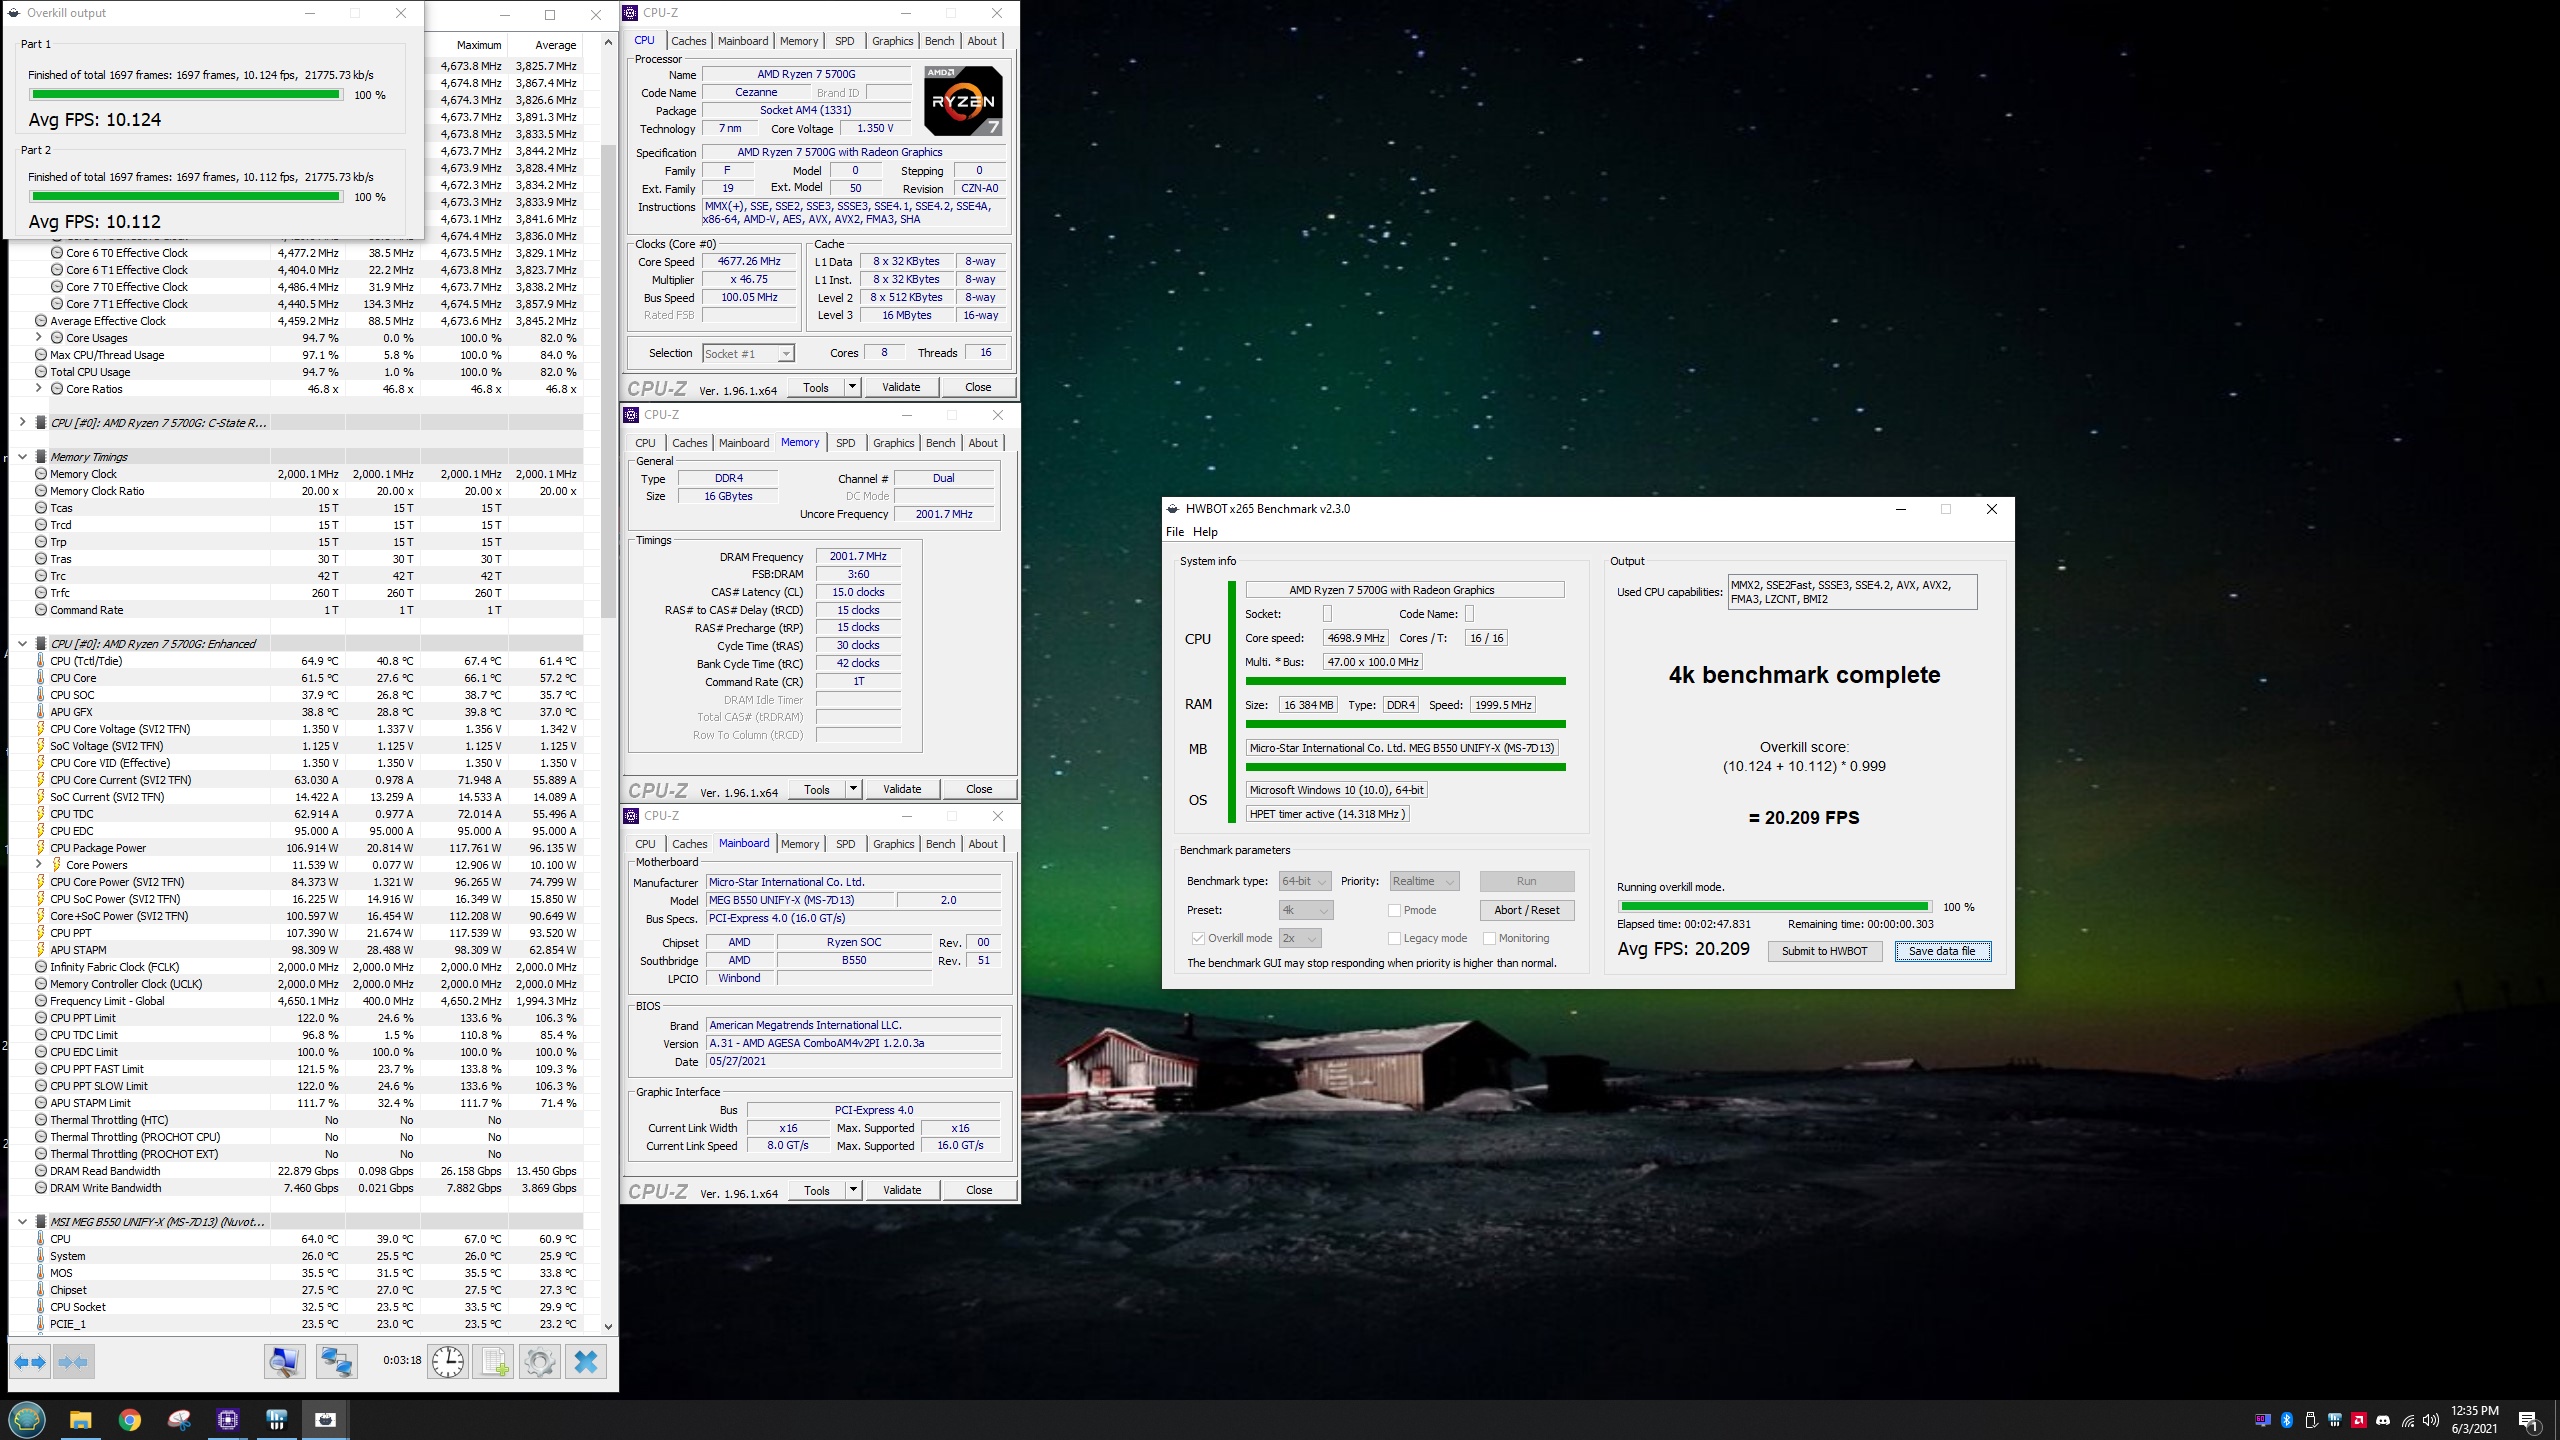
Task: Expand the Core Ratios row in HWiNFO
Action: pyautogui.click(x=39, y=389)
